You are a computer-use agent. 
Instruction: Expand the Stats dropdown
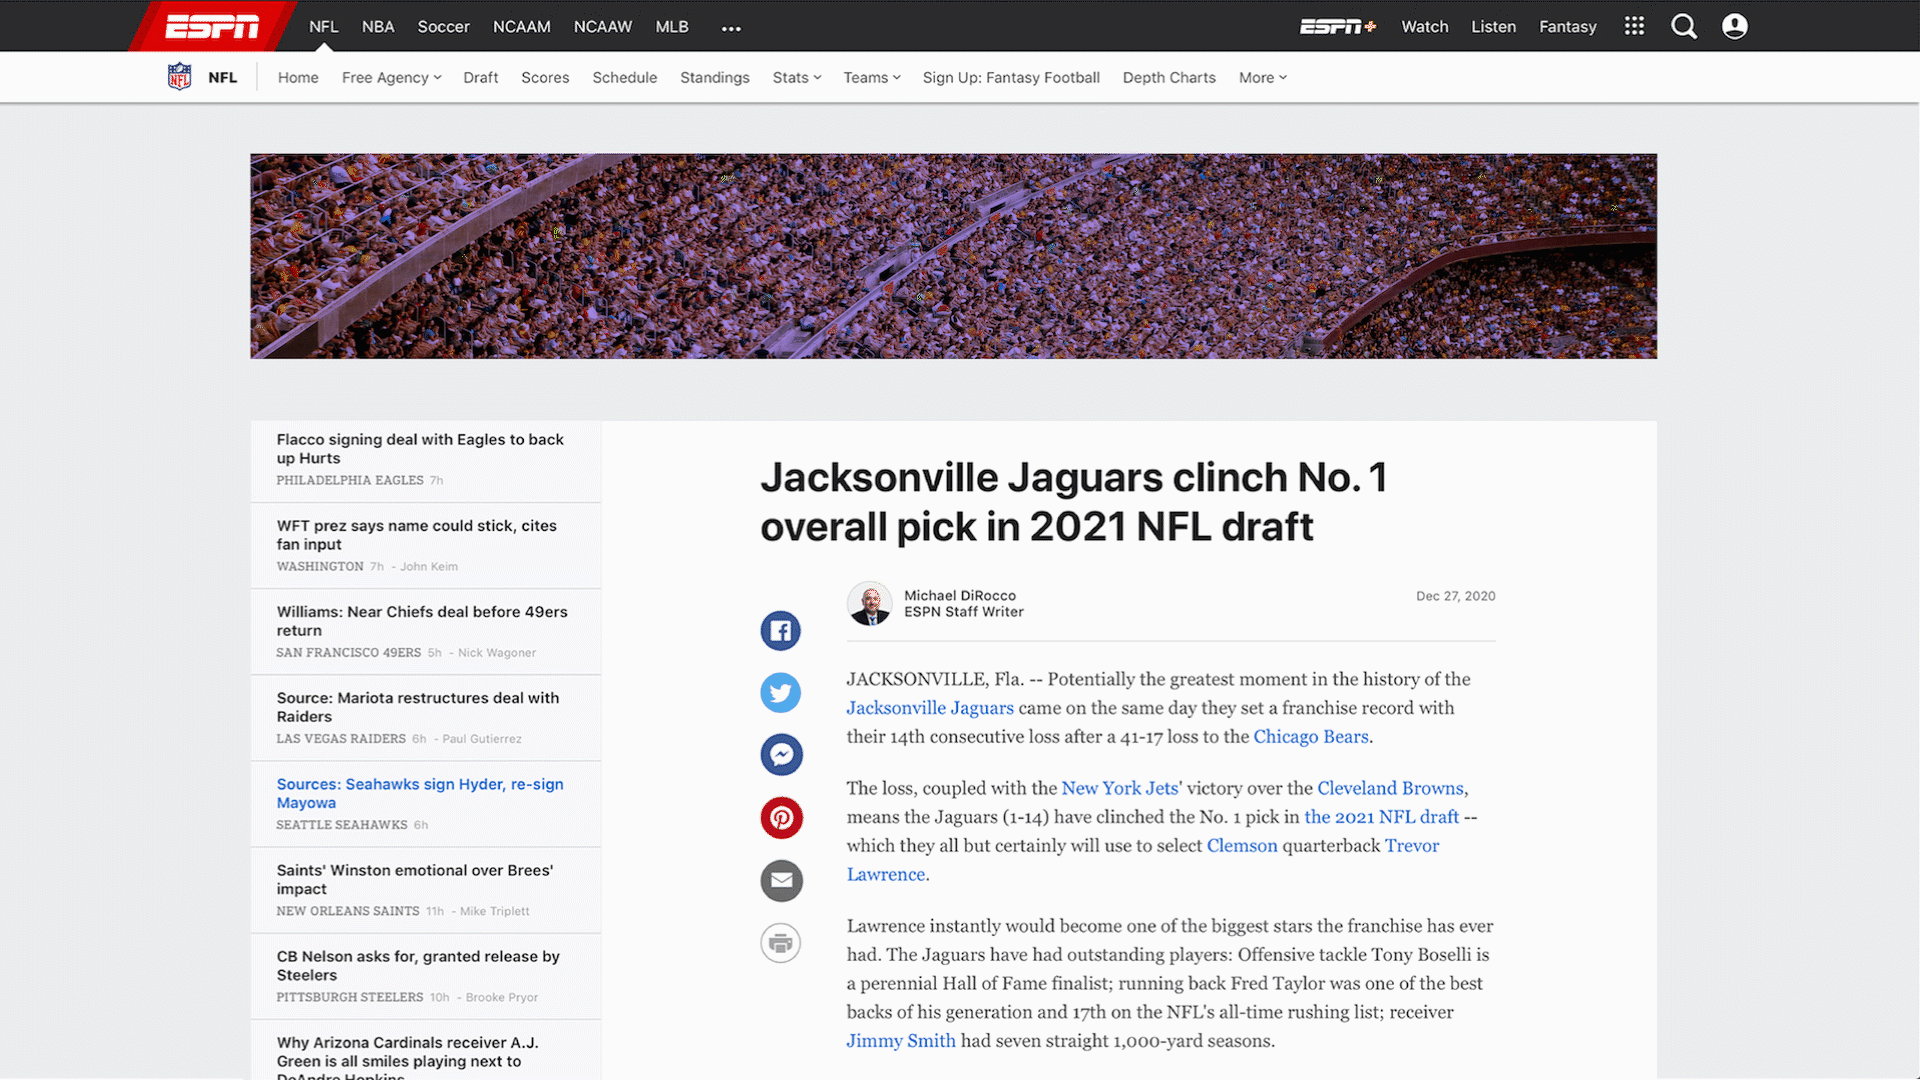797,78
